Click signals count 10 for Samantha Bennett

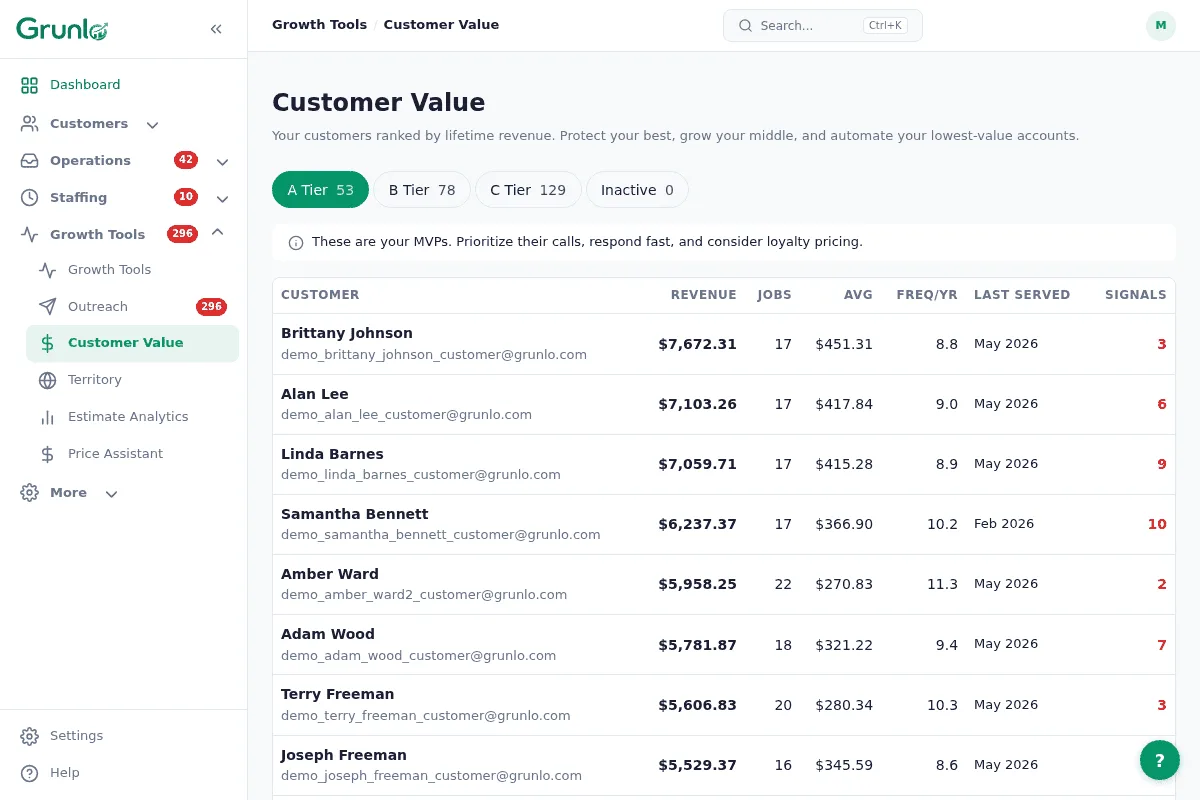click(x=1157, y=524)
